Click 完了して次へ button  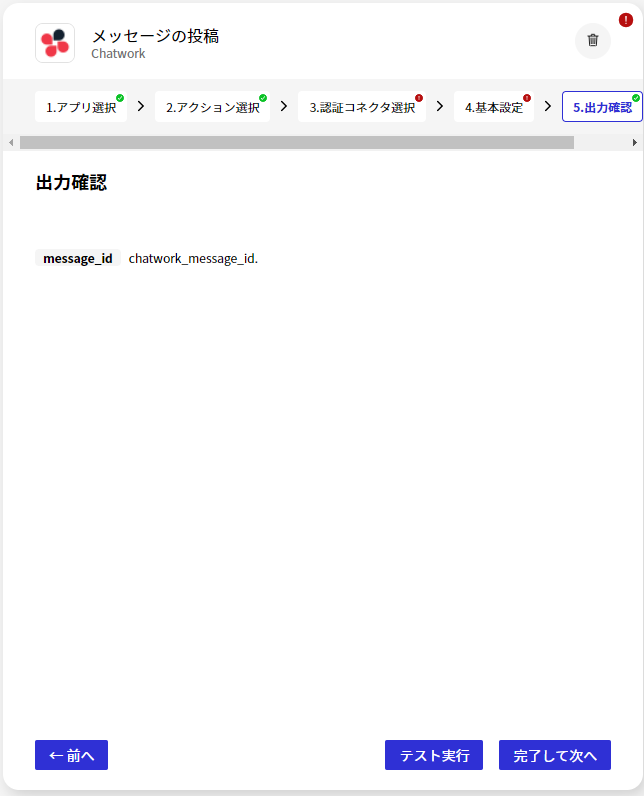pyautogui.click(x=555, y=755)
